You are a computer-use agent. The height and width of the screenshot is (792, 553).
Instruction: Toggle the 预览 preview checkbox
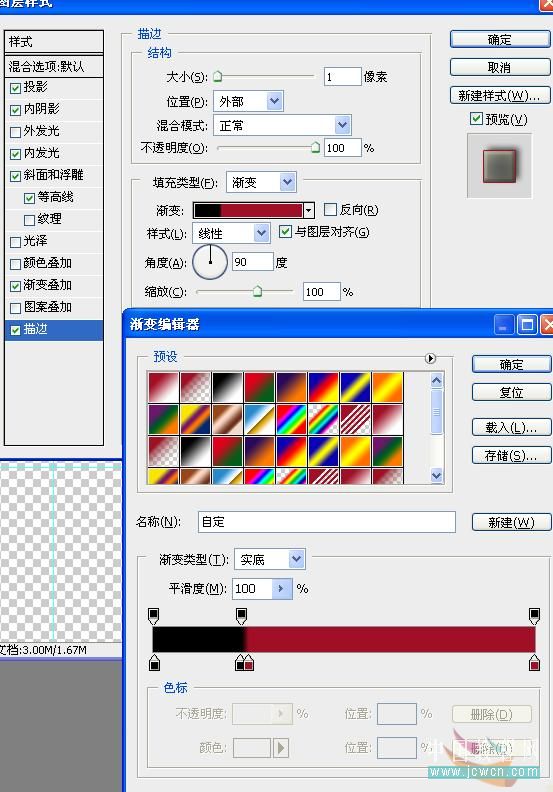tap(476, 119)
